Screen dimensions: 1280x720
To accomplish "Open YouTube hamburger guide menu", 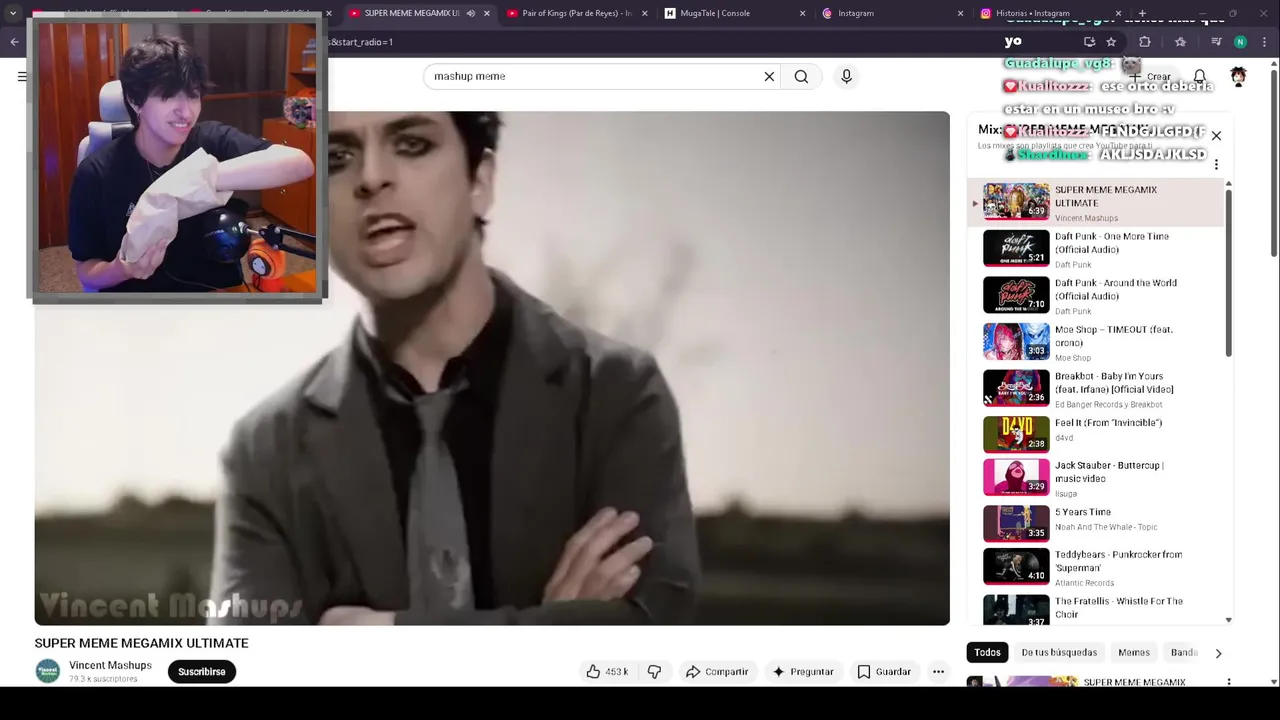I will click(22, 77).
